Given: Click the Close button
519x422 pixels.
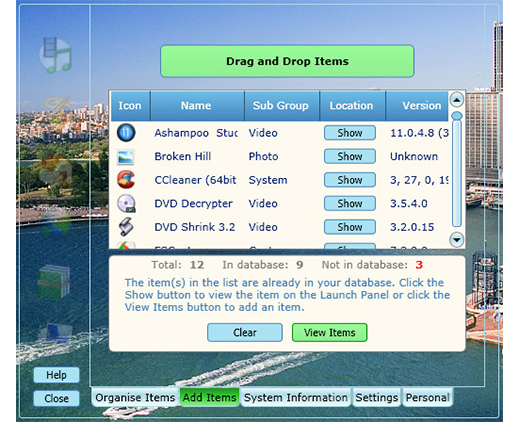Looking at the screenshot, I should click(x=56, y=398).
